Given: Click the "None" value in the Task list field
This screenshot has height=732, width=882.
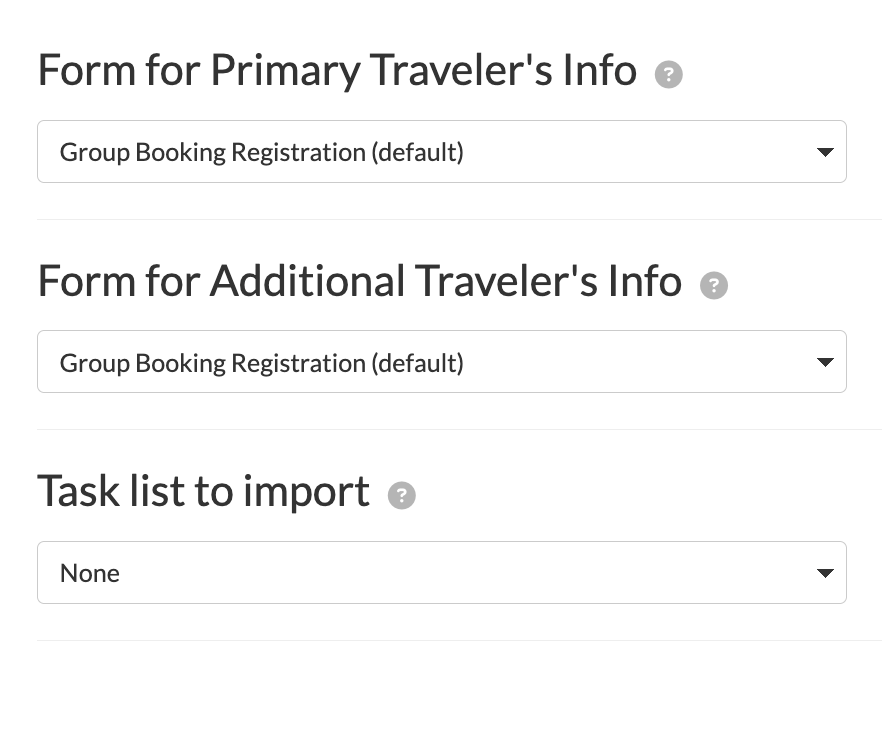Looking at the screenshot, I should tap(90, 574).
